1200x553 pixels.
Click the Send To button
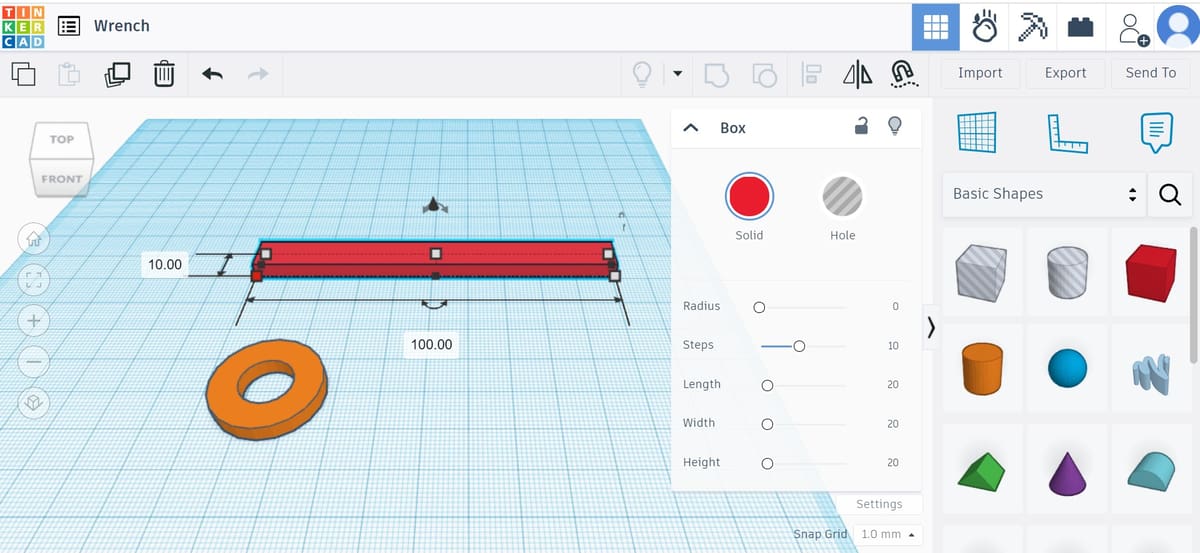pyautogui.click(x=1151, y=73)
